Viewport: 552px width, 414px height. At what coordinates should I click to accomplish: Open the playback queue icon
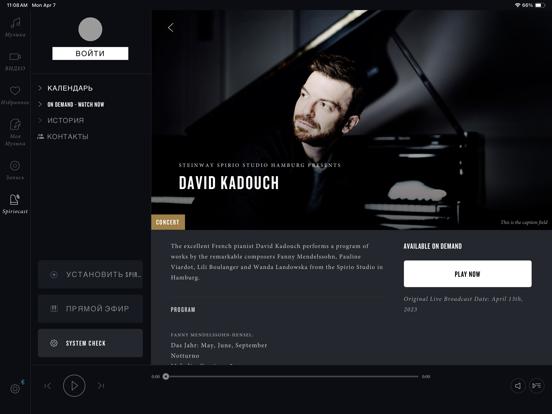pyautogui.click(x=537, y=386)
